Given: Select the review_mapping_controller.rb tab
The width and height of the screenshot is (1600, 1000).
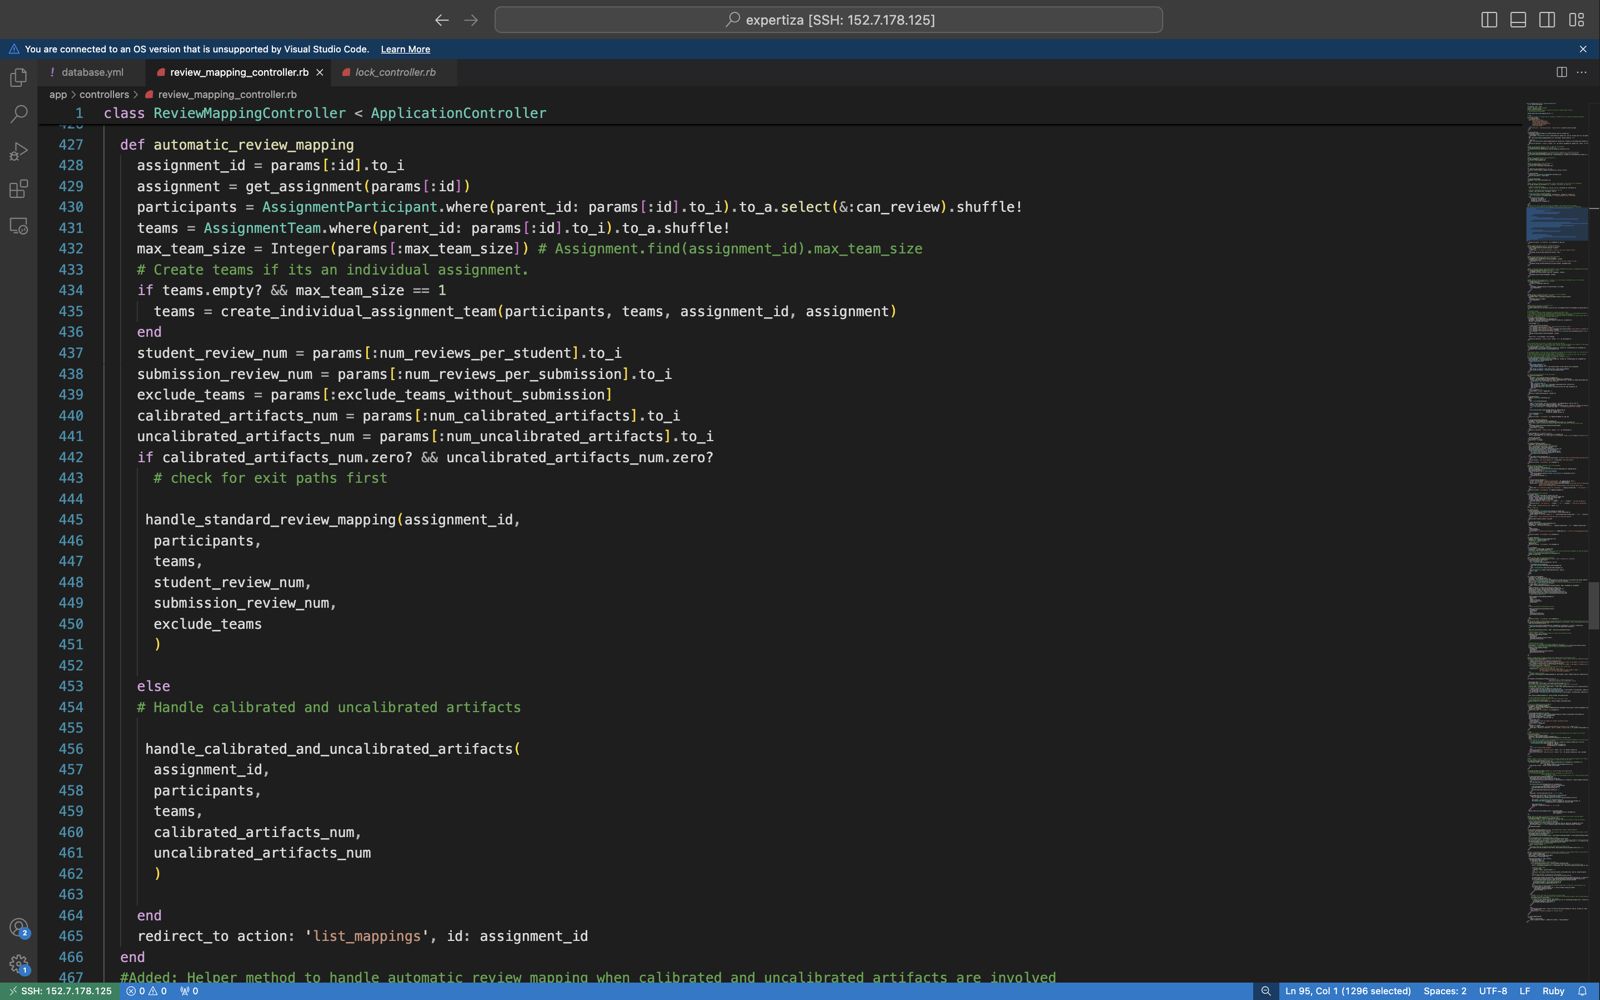Looking at the screenshot, I should [239, 72].
